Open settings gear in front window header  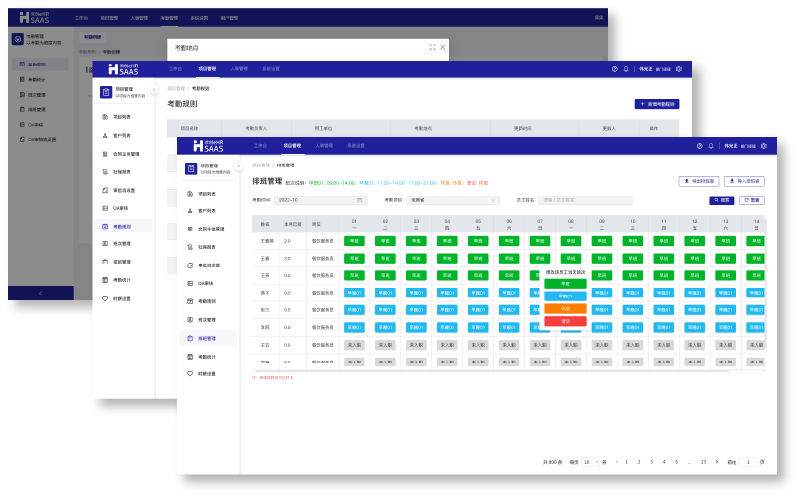pos(765,146)
